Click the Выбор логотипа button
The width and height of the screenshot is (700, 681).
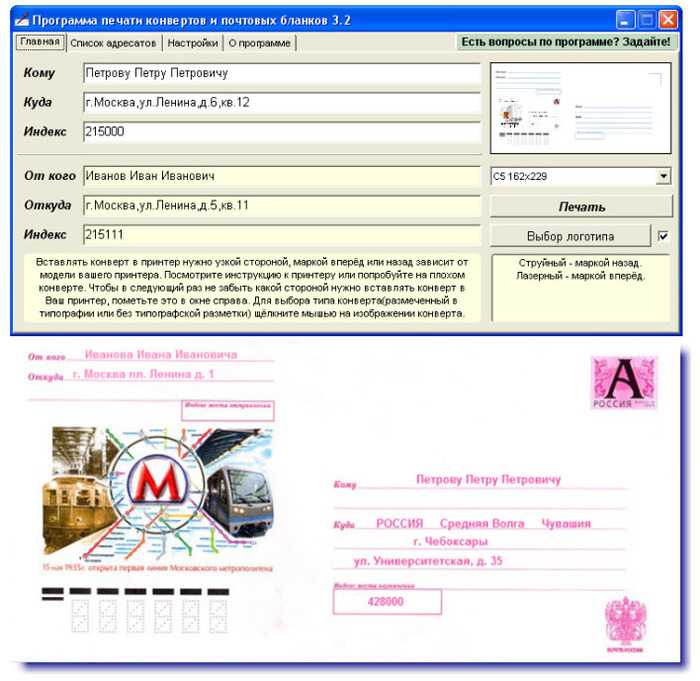point(570,236)
